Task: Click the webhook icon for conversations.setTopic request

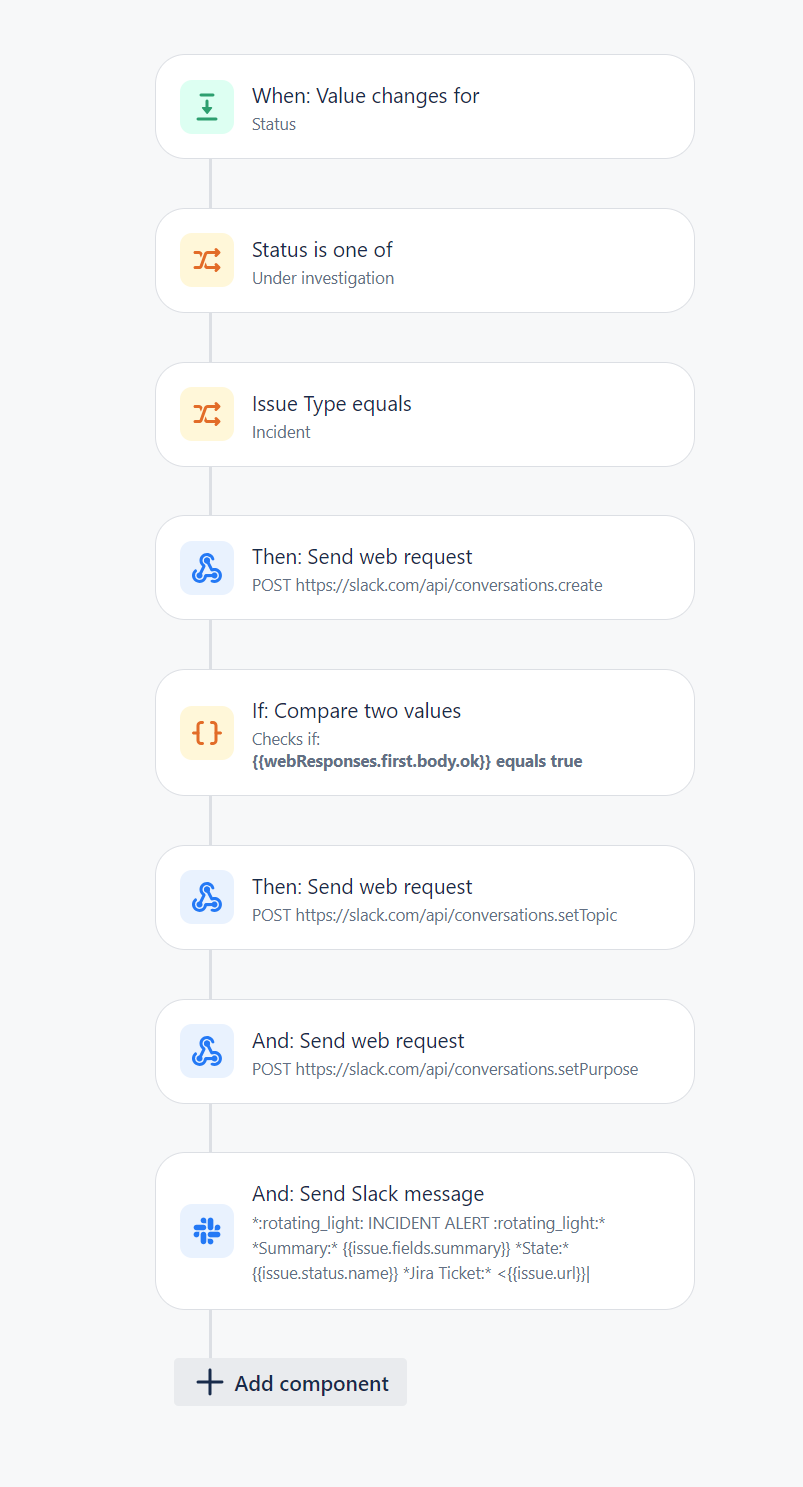Action: (207, 897)
